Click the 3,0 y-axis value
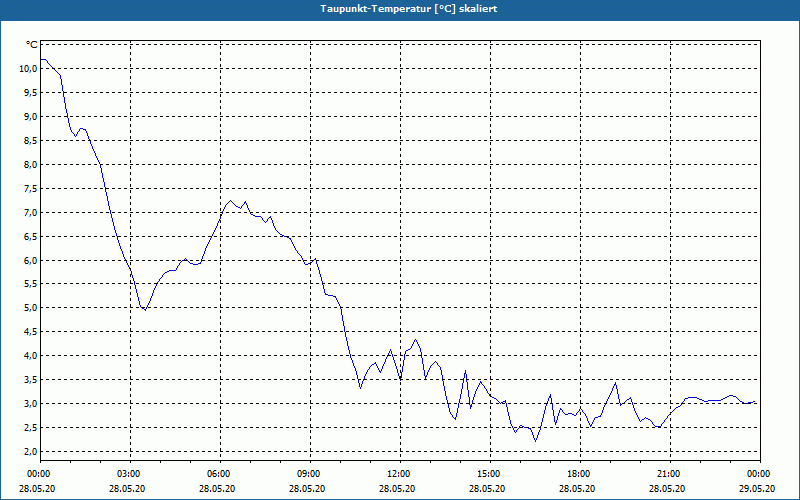Image resolution: width=800 pixels, height=500 pixels. coord(30,404)
